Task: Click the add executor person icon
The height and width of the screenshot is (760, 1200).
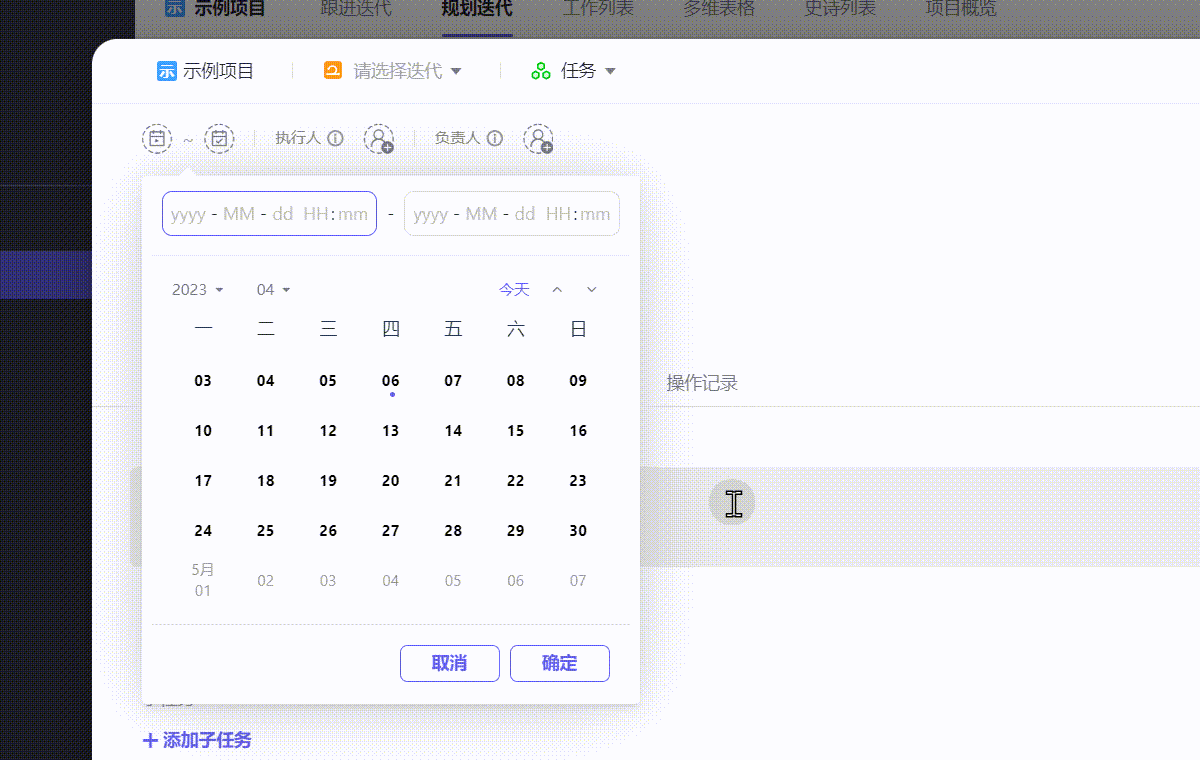Action: coord(379,139)
